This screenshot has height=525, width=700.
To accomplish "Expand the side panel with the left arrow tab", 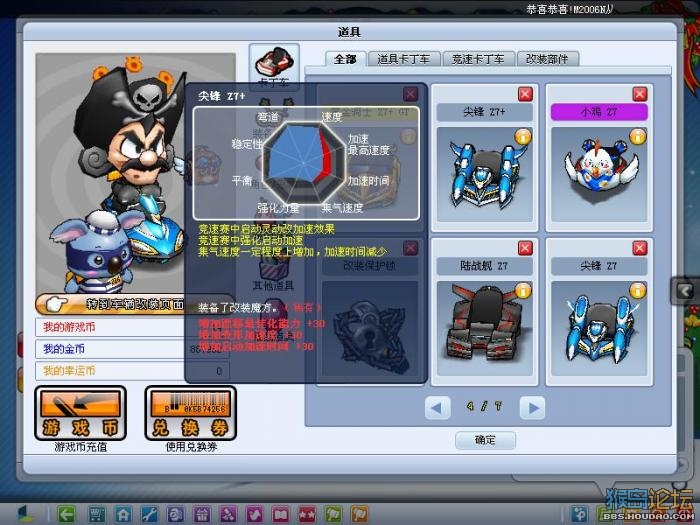I will point(685,291).
